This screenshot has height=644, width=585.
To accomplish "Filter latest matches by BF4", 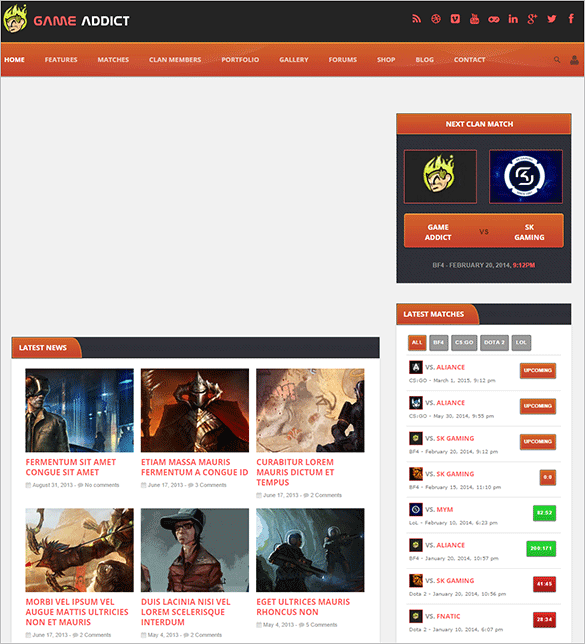I will (438, 343).
